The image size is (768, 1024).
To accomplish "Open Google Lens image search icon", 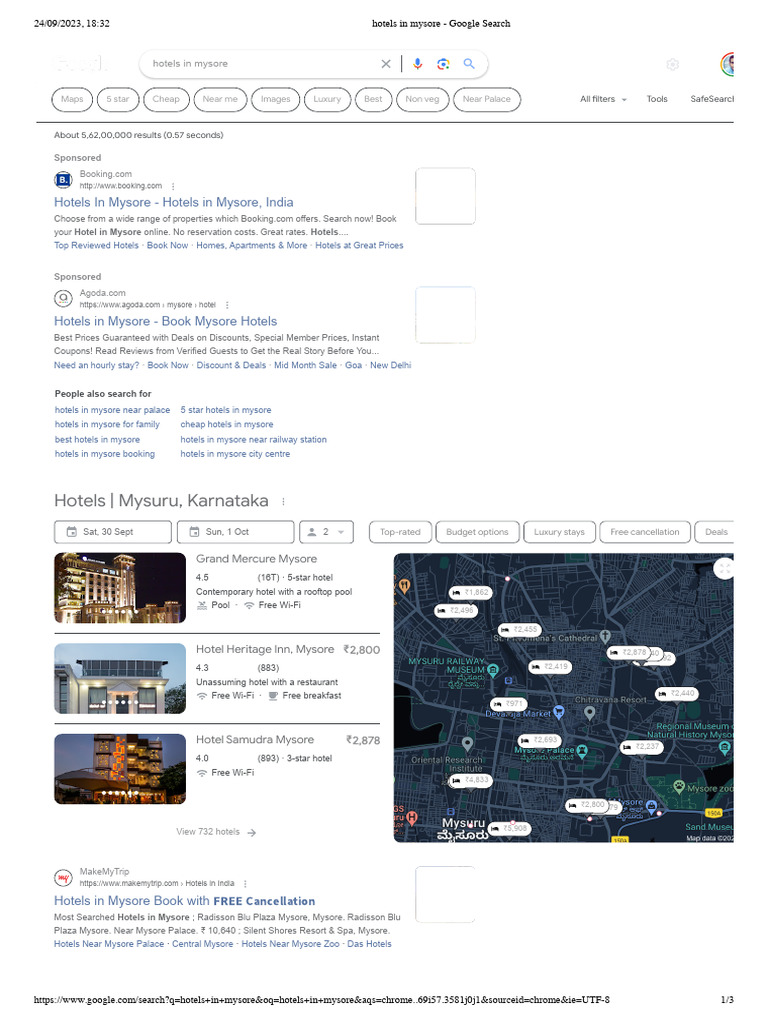I will pyautogui.click(x=443, y=64).
